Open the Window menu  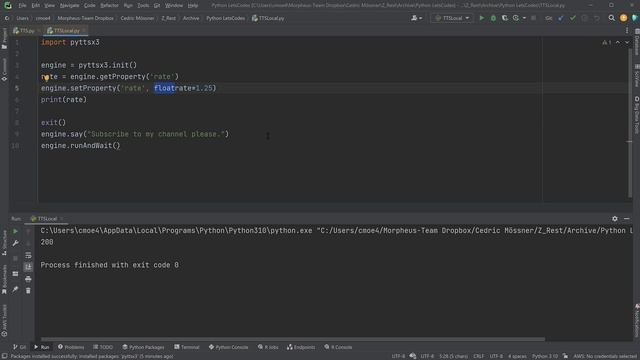(x=174, y=5)
